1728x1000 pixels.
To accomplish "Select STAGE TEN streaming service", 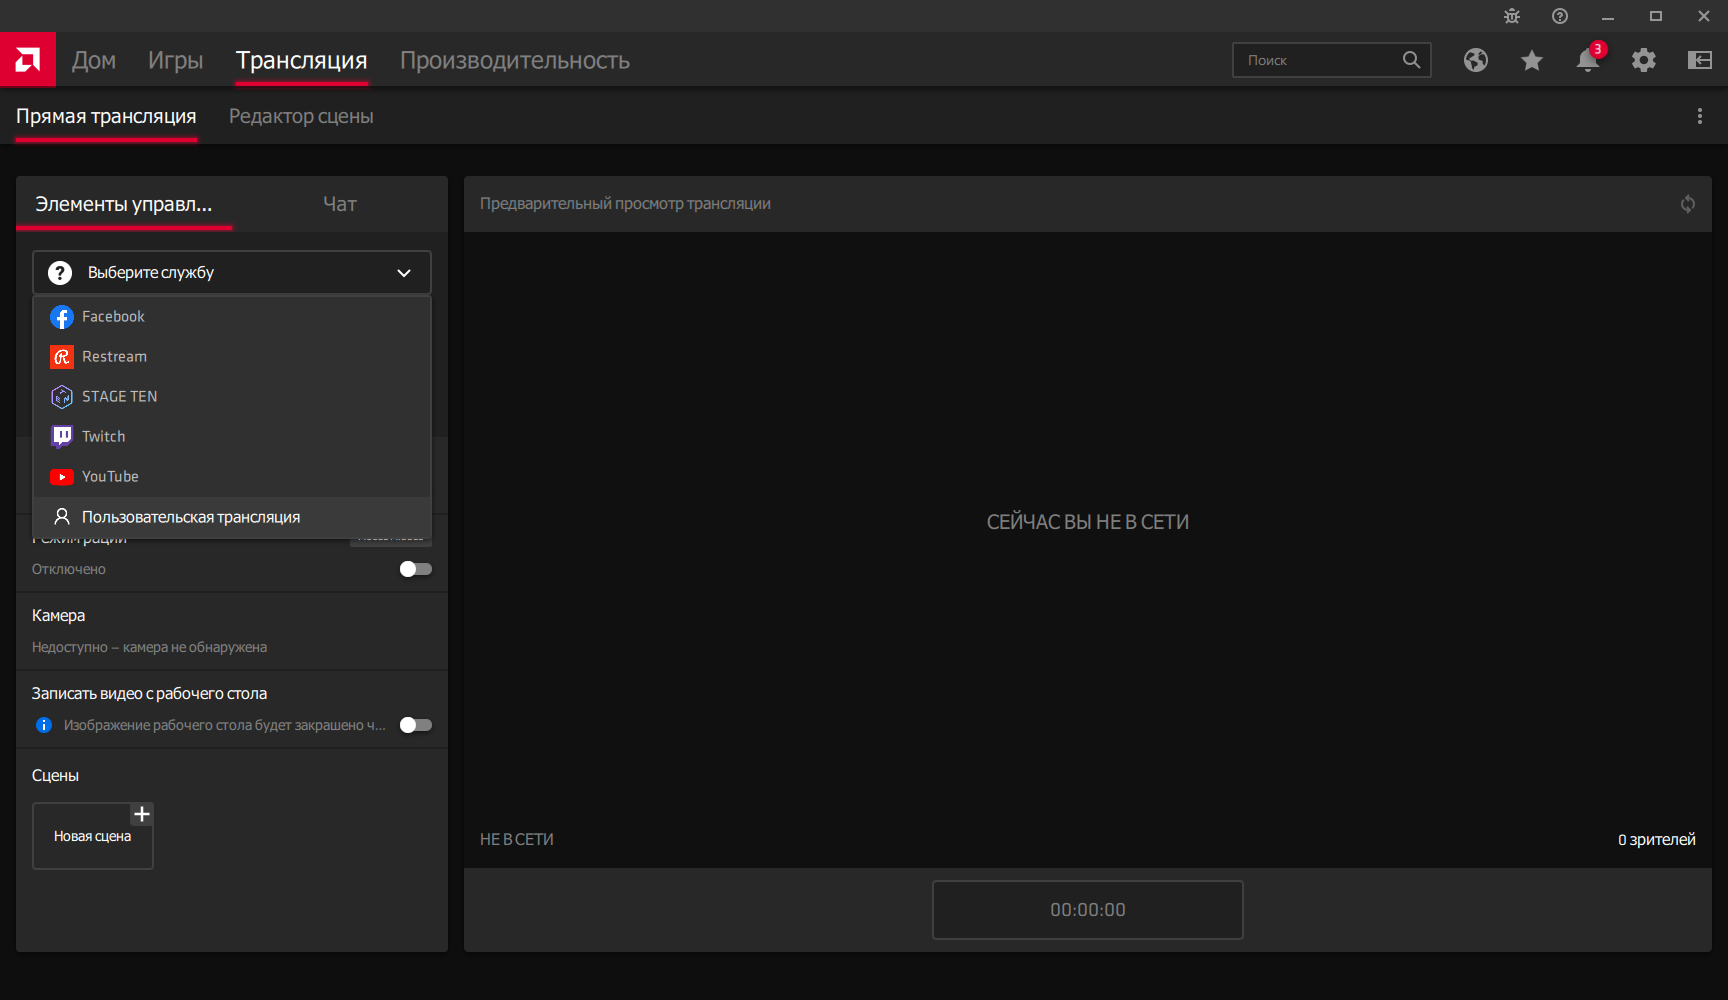I will coord(232,397).
